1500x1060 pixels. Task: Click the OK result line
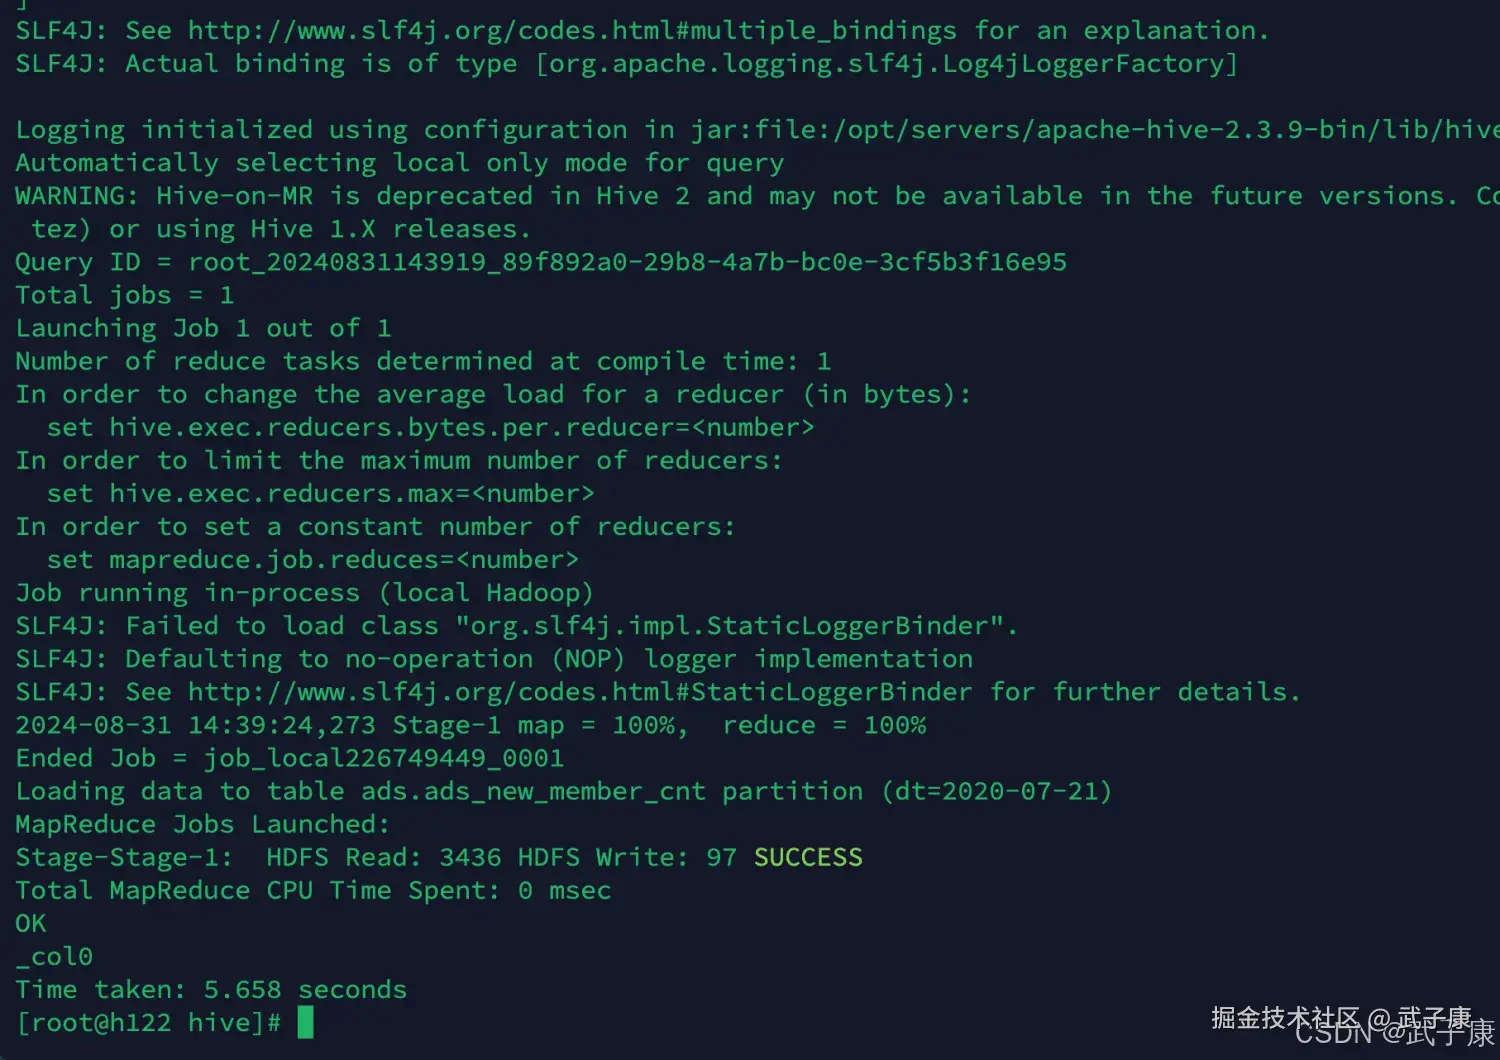pos(31,924)
